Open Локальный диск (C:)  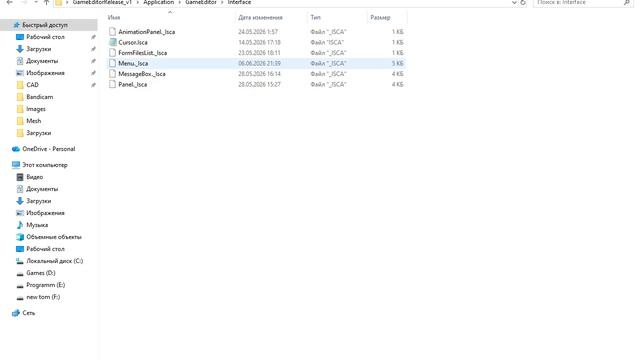coord(55,261)
